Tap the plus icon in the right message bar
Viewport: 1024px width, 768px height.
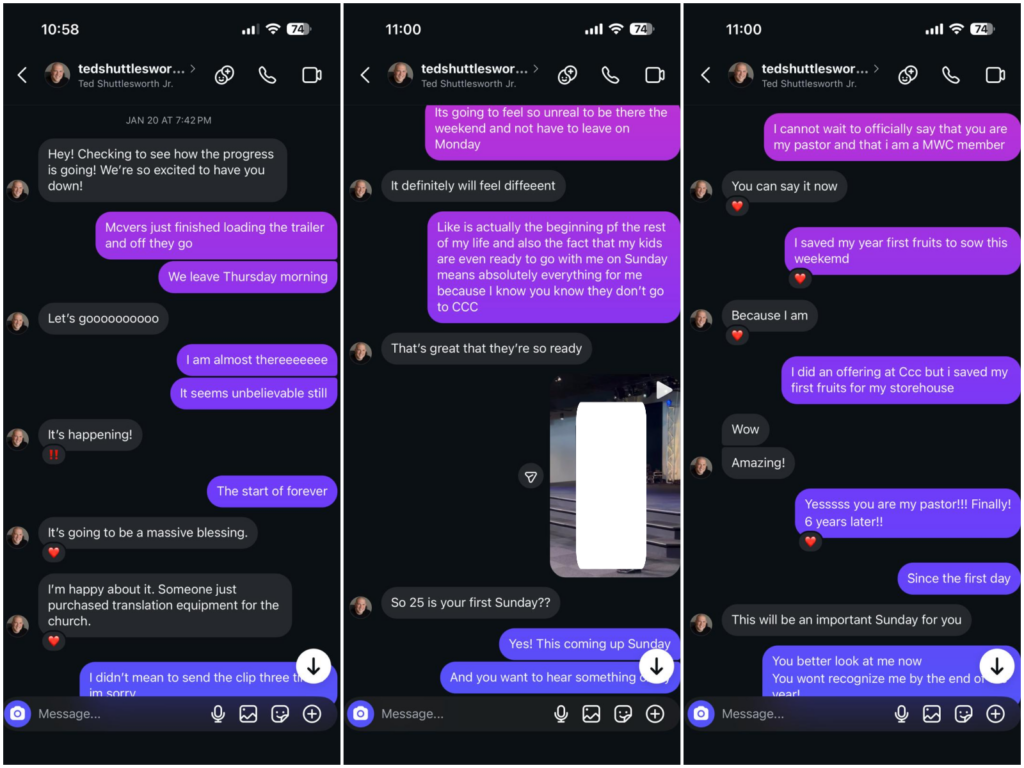coord(995,714)
